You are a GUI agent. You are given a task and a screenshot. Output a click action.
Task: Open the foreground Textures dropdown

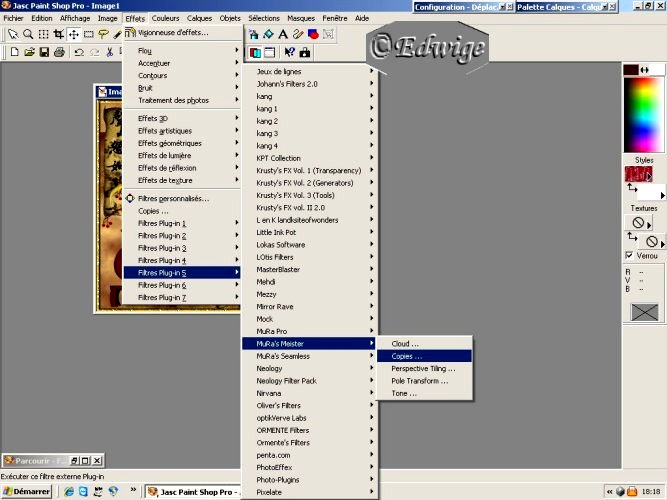click(x=649, y=225)
